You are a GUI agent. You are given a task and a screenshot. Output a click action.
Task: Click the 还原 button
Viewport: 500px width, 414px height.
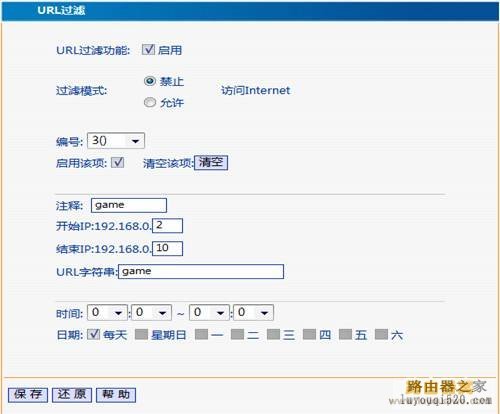pyautogui.click(x=72, y=395)
